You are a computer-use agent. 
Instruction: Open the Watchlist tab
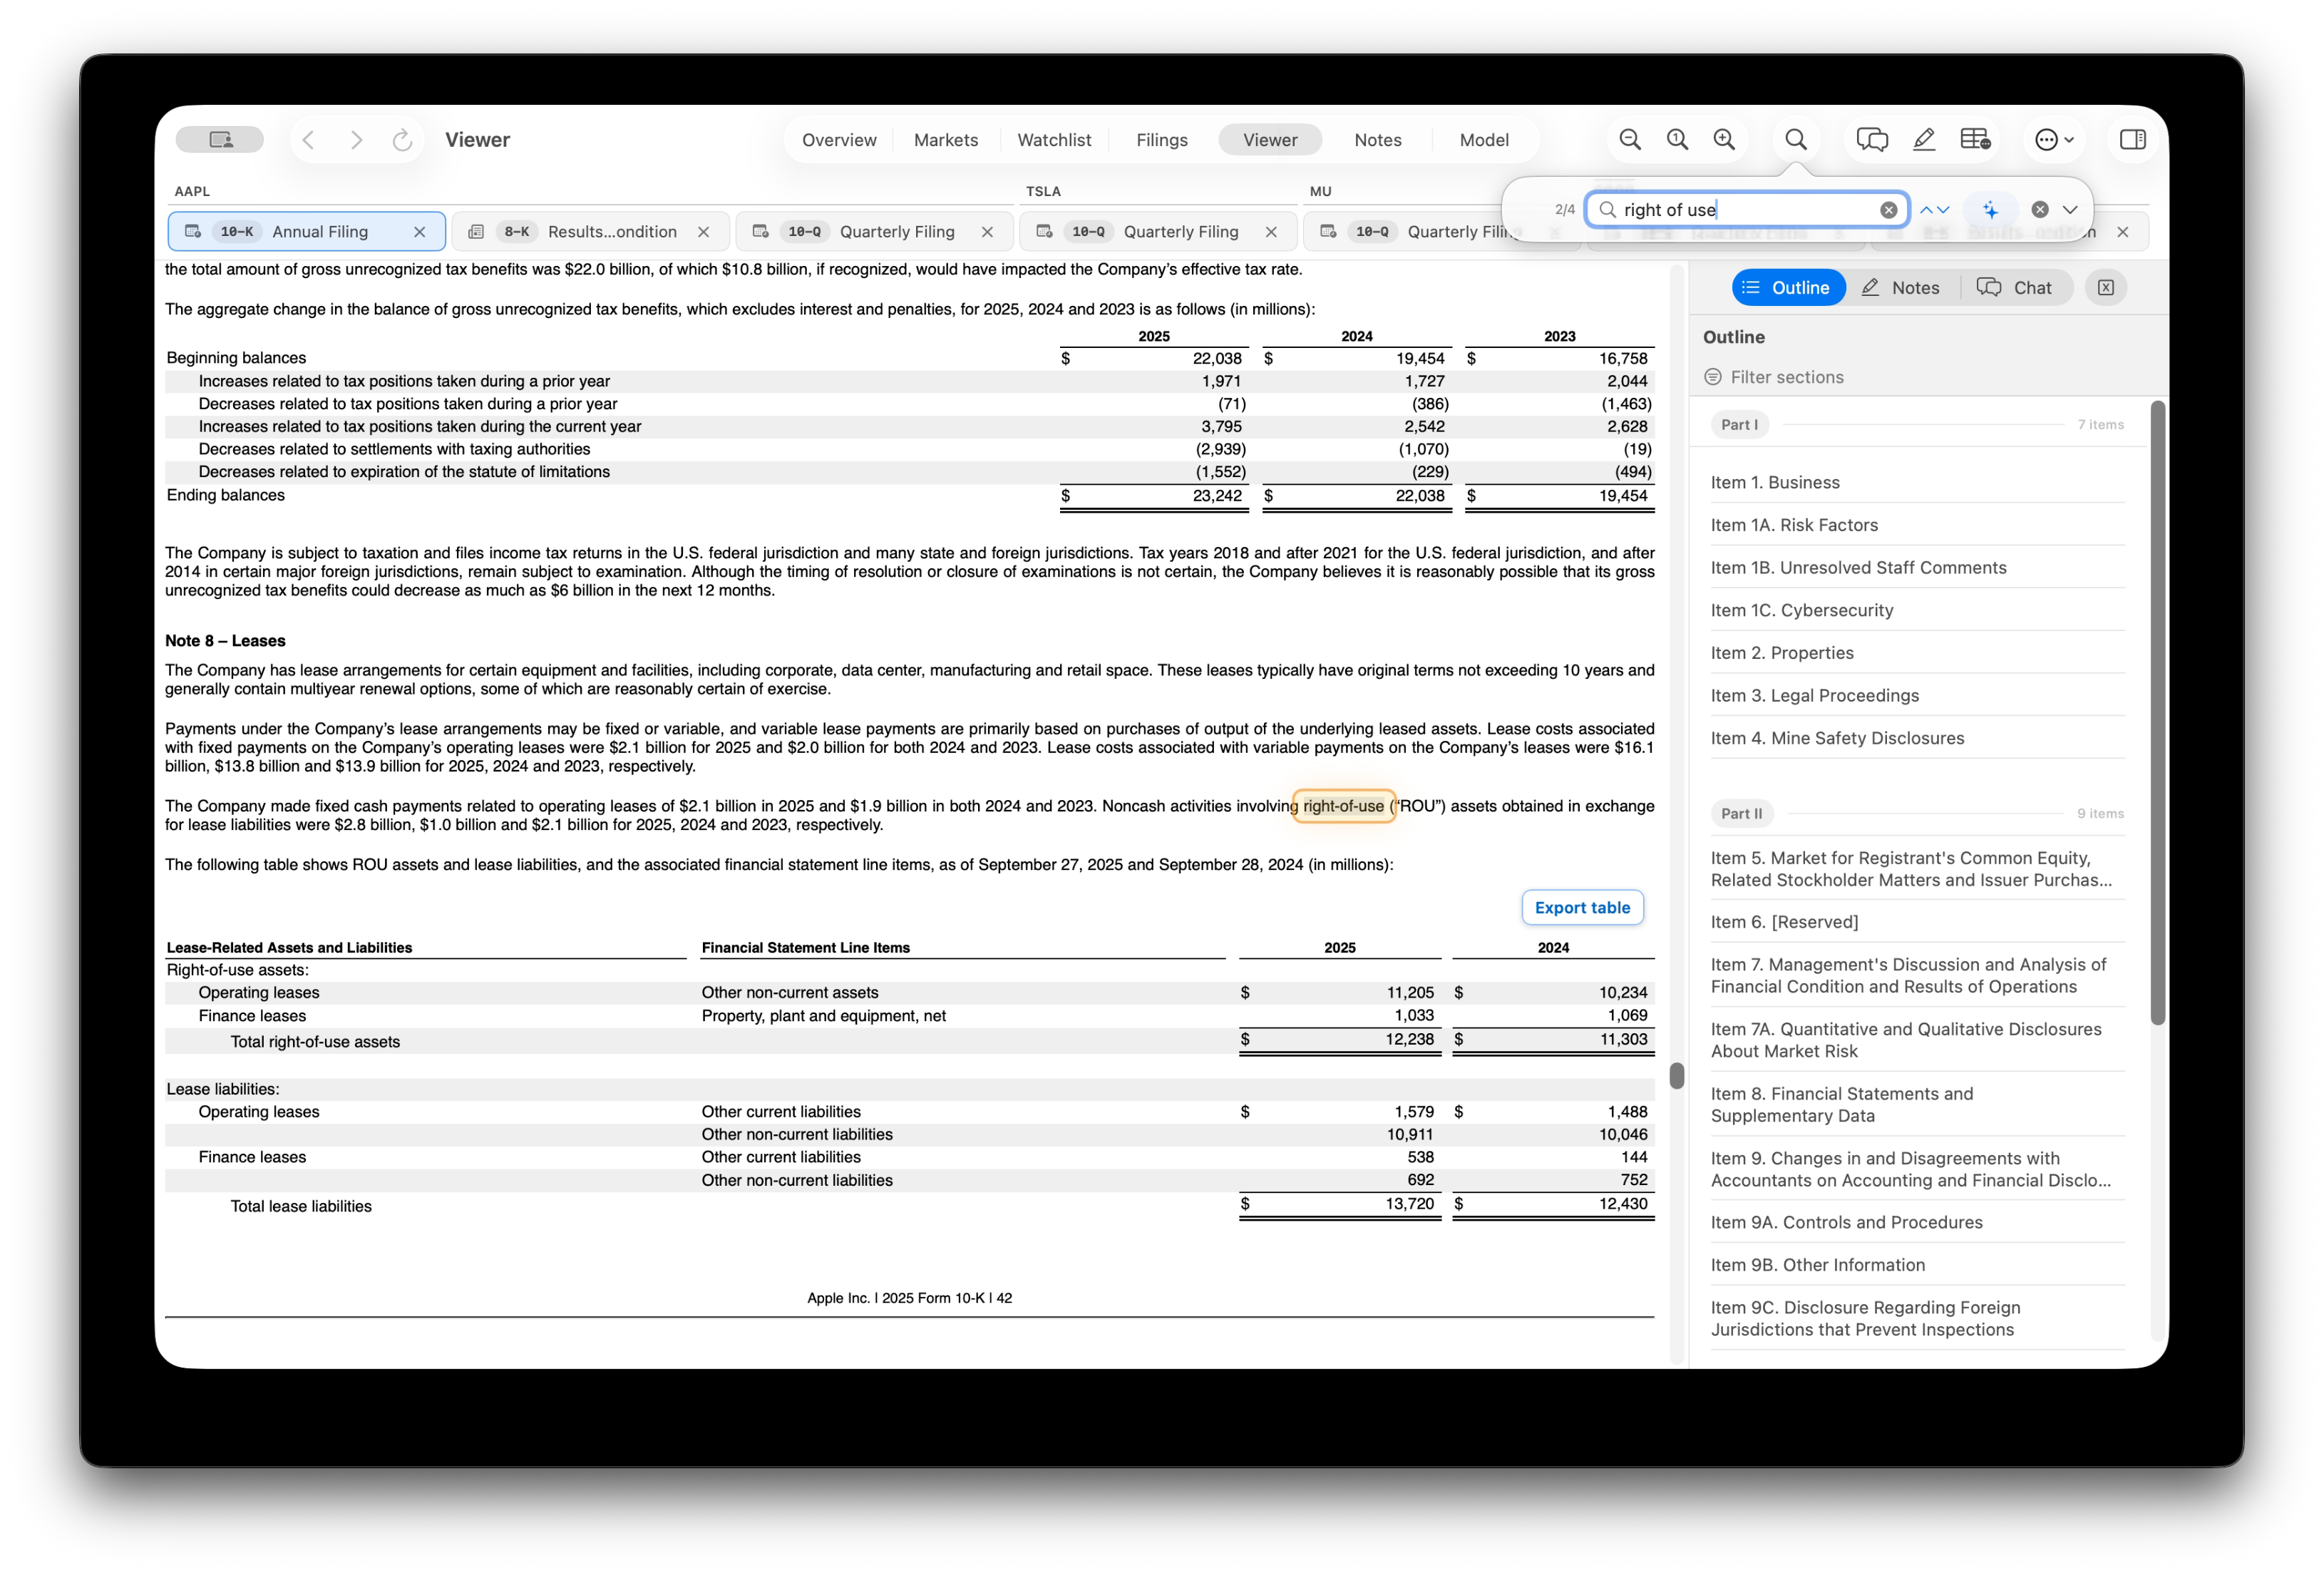tap(1054, 140)
